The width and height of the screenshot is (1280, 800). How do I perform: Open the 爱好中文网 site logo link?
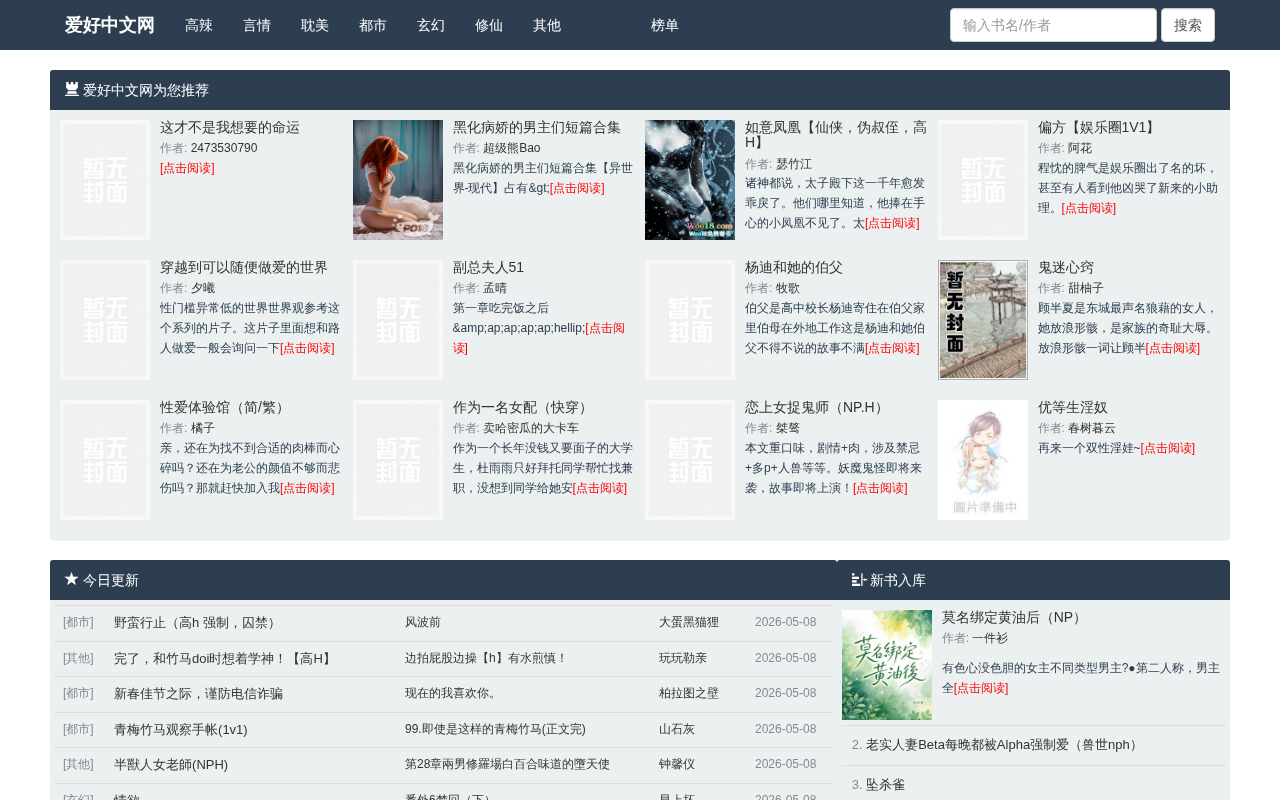click(110, 25)
